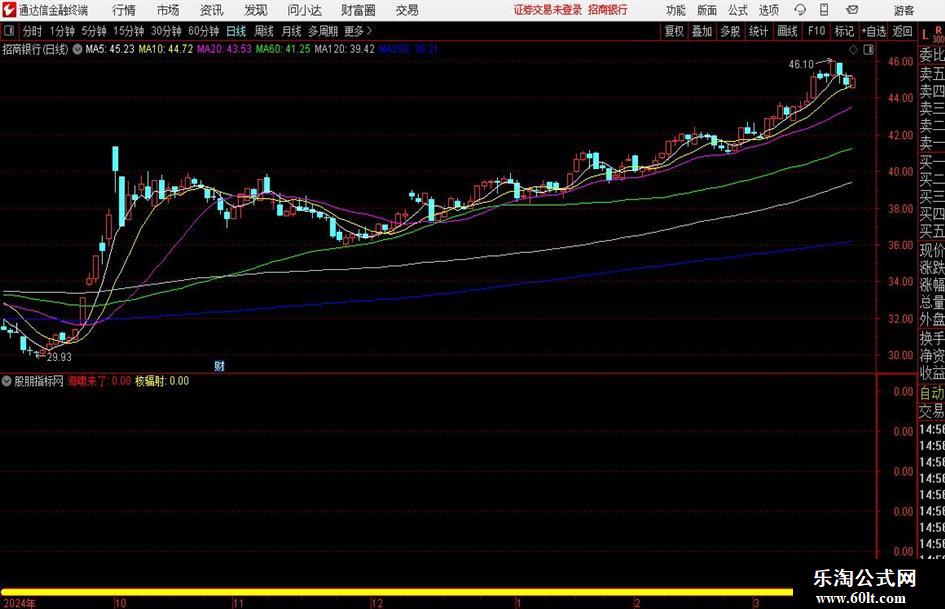Image resolution: width=945 pixels, height=609 pixels.
Task: Open the mail envelope icon
Action: tap(852, 10)
